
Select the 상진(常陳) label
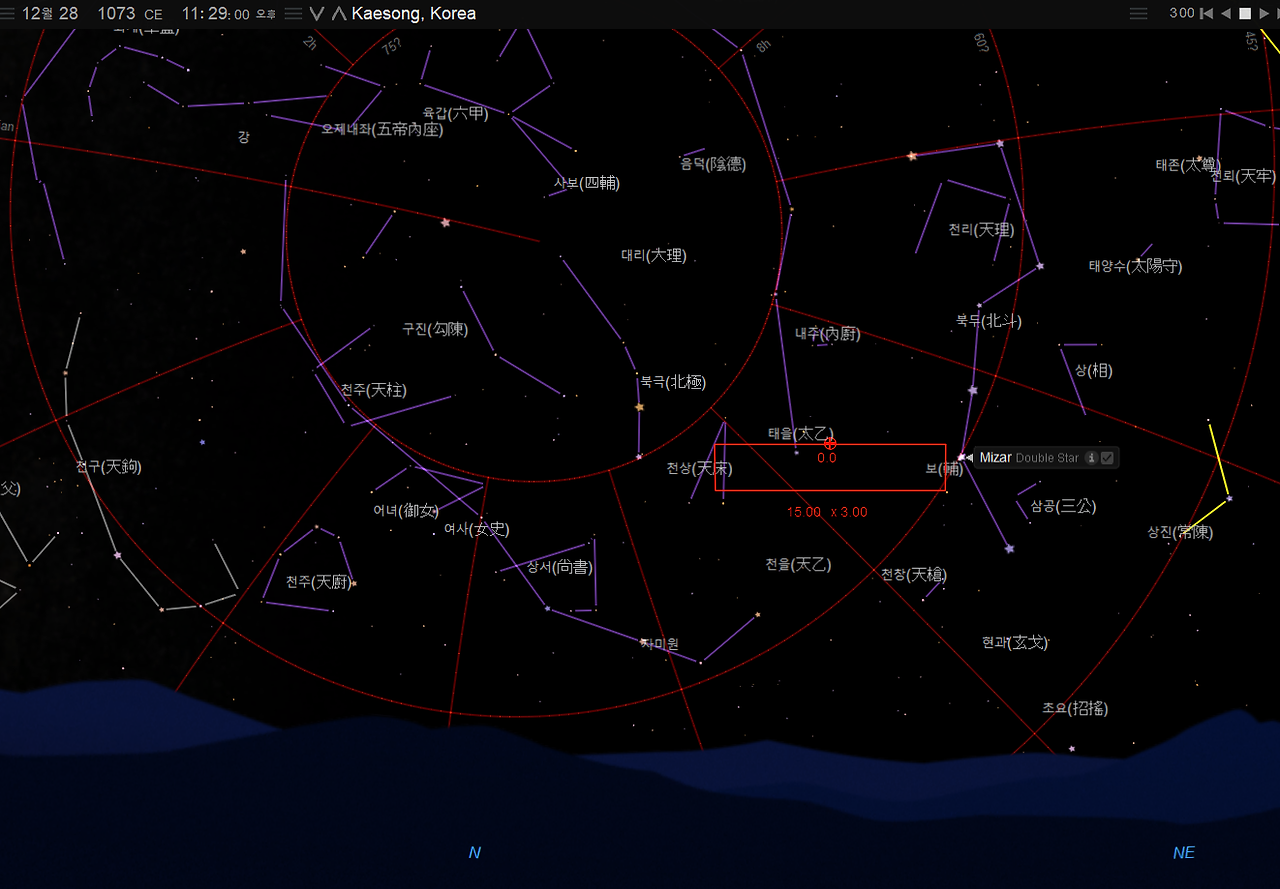click(1180, 532)
